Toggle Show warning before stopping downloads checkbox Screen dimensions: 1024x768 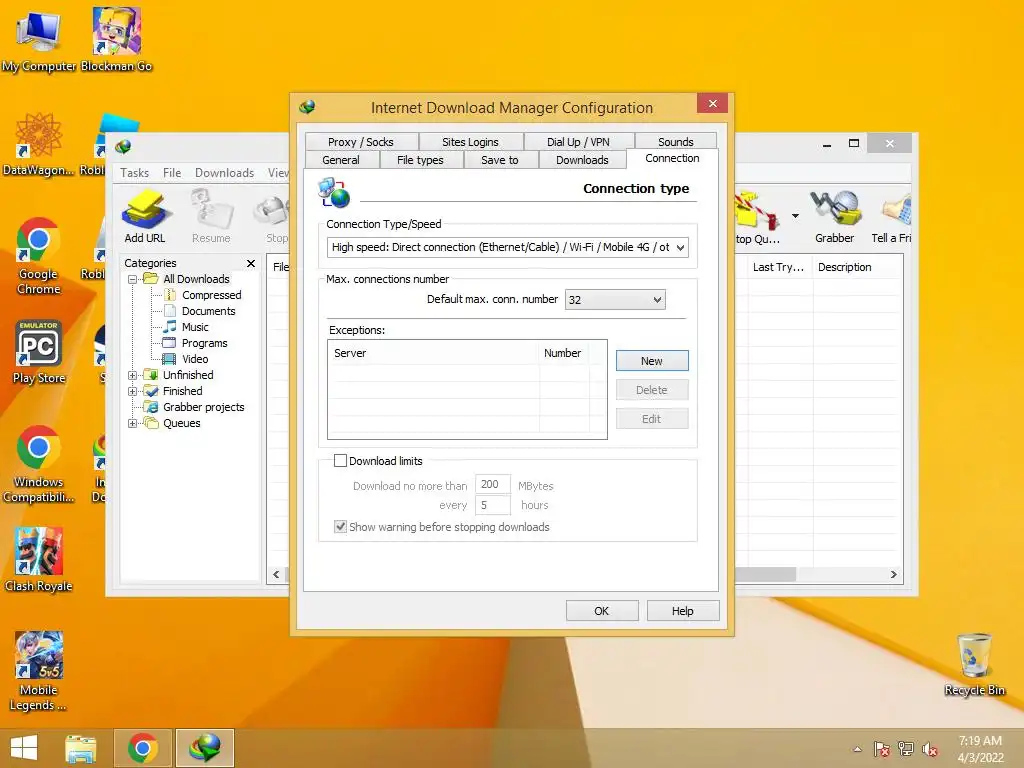tap(340, 526)
